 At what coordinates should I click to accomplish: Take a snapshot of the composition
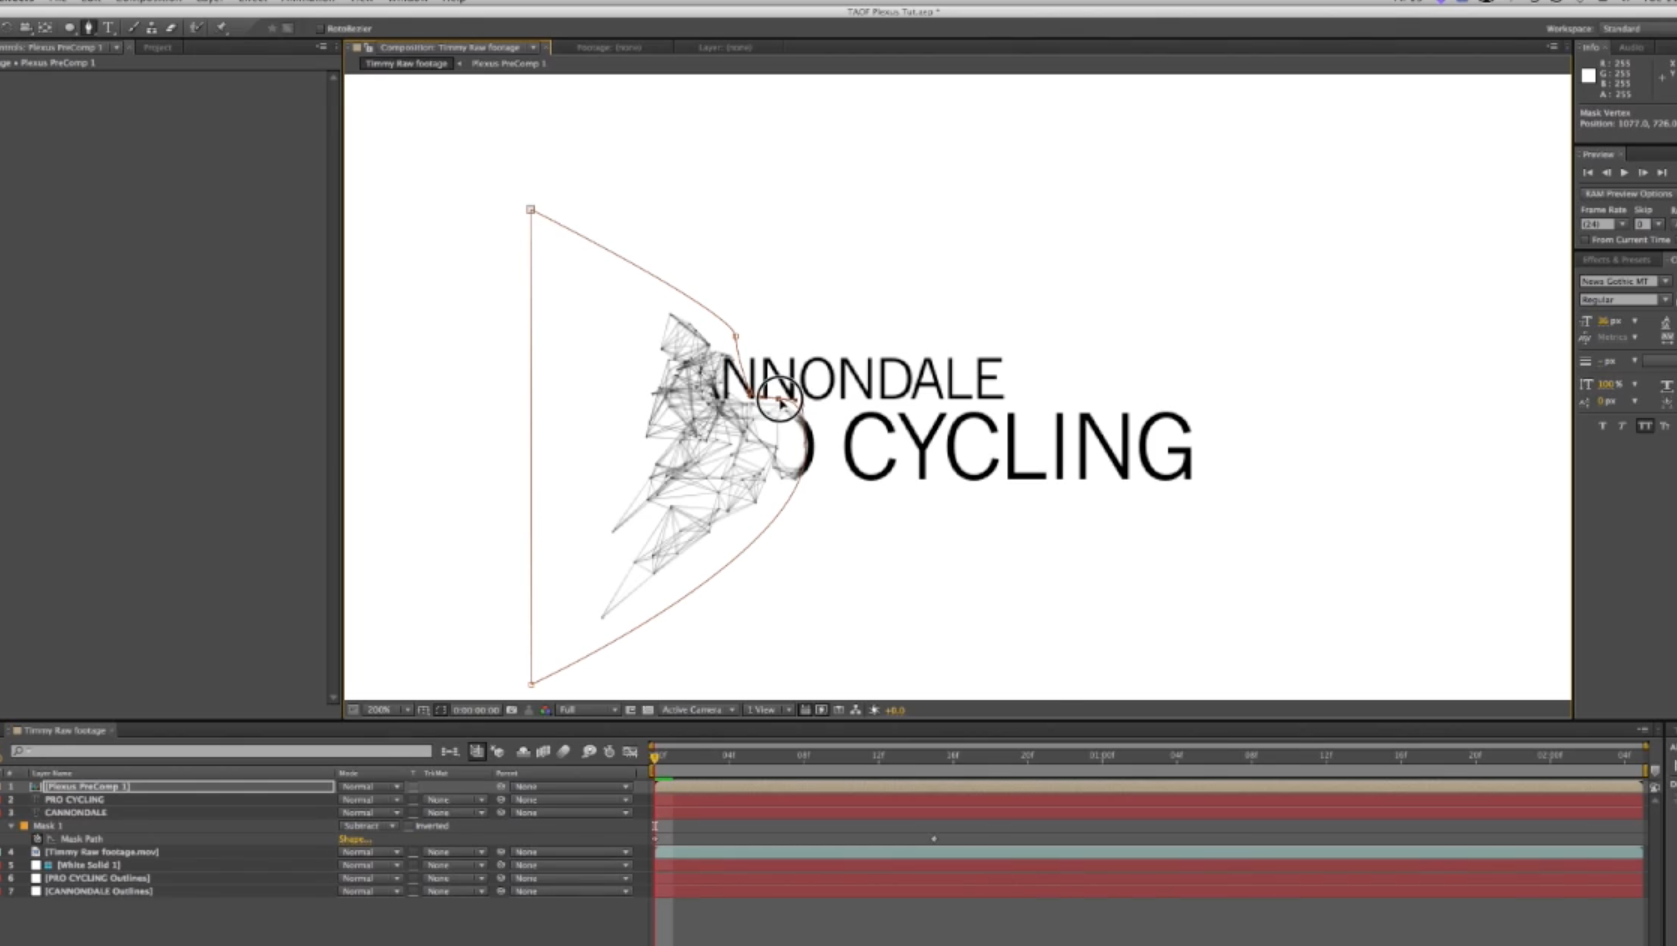tap(511, 710)
